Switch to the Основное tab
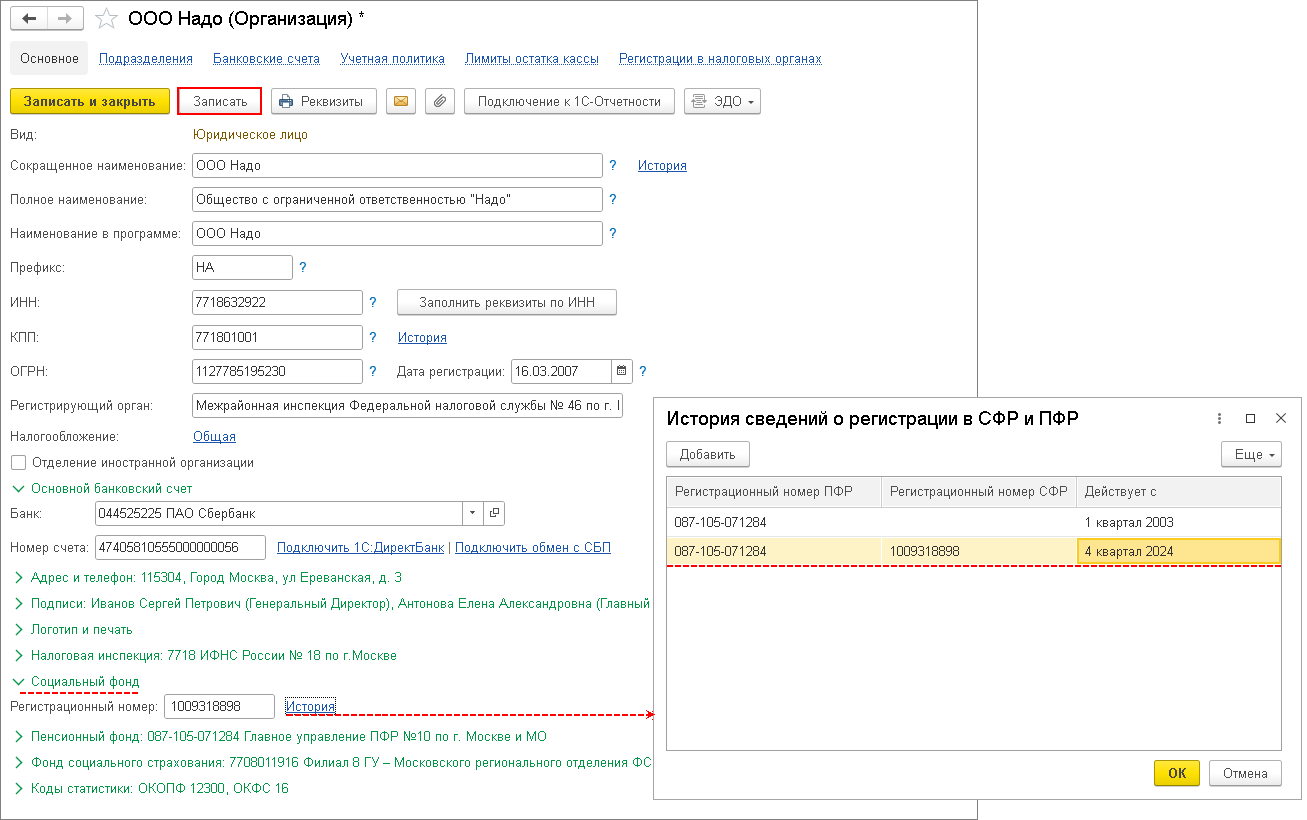 click(49, 58)
